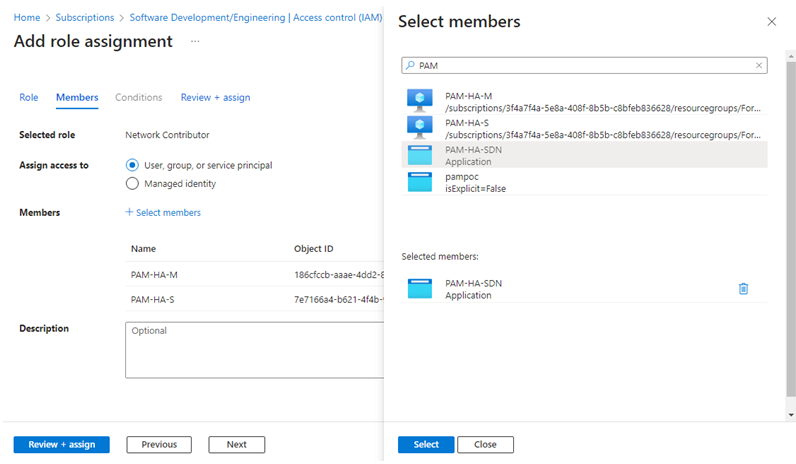Click Object ID 186cfccb-aaae-4dd2 cell
The height and width of the screenshot is (464, 796).
(339, 275)
